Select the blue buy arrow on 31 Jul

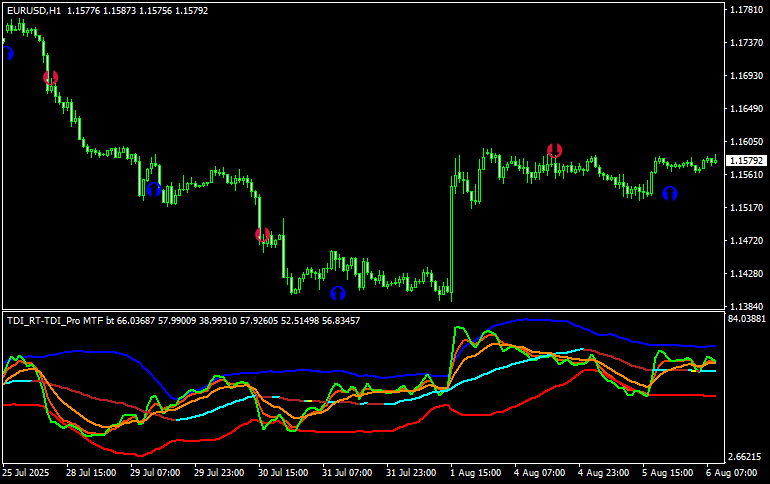338,293
